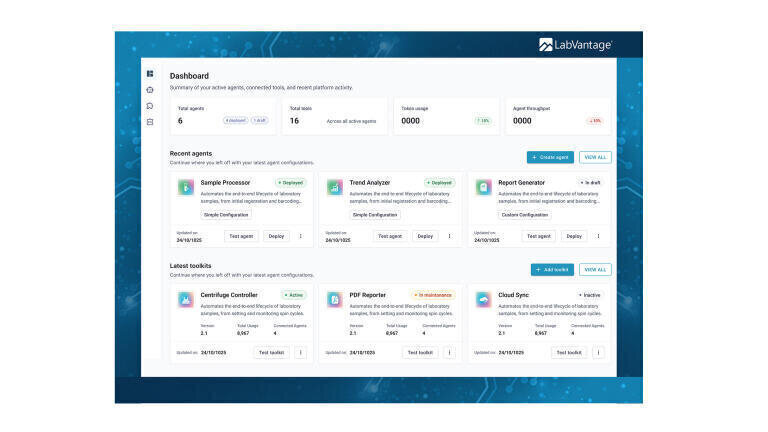Click the green Token usage percentage badge
The image size is (768, 432).
(483, 120)
